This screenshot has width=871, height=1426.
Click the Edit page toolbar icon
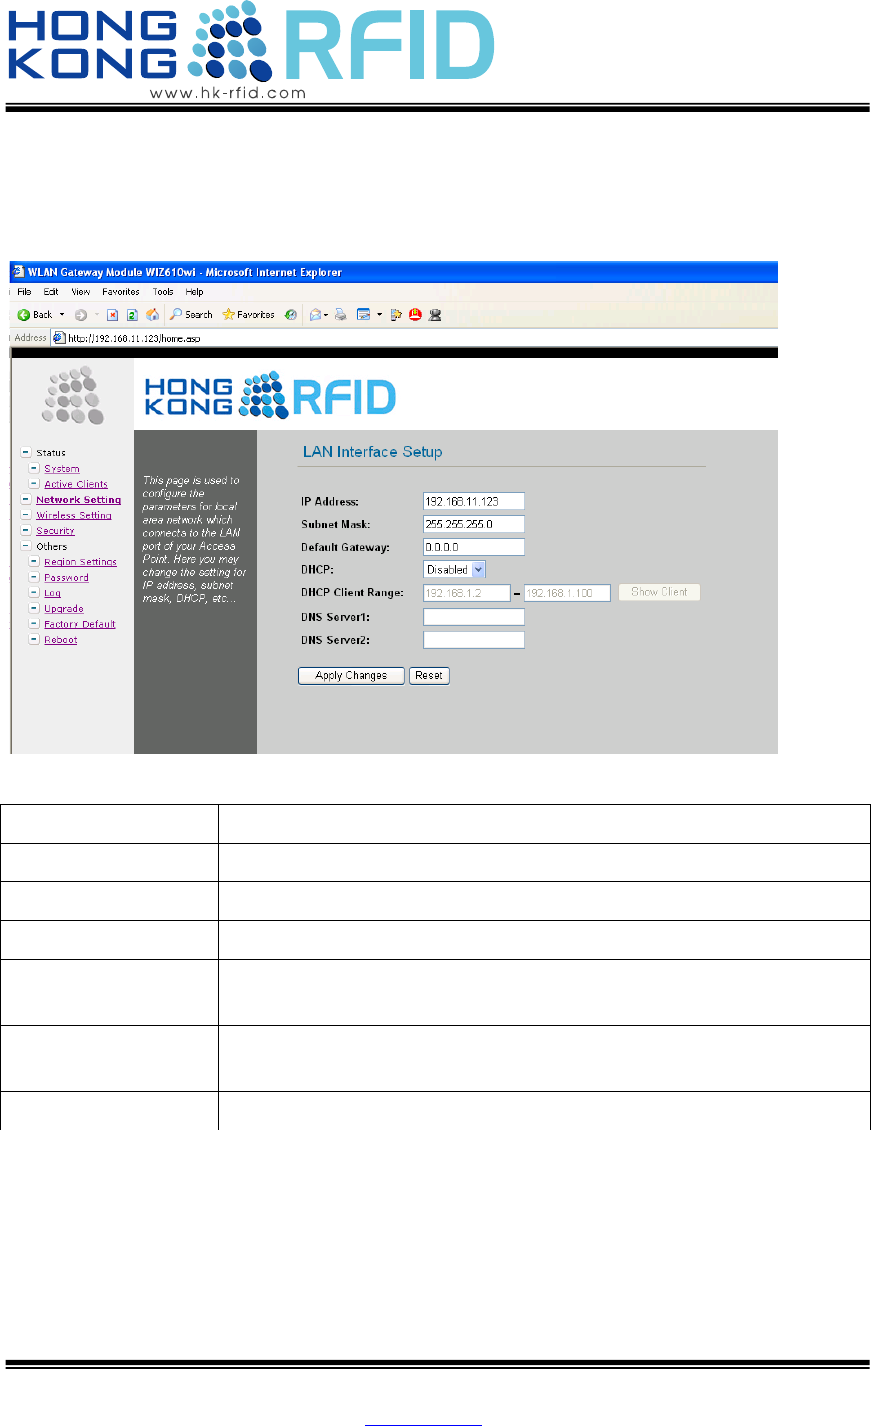coord(364,315)
